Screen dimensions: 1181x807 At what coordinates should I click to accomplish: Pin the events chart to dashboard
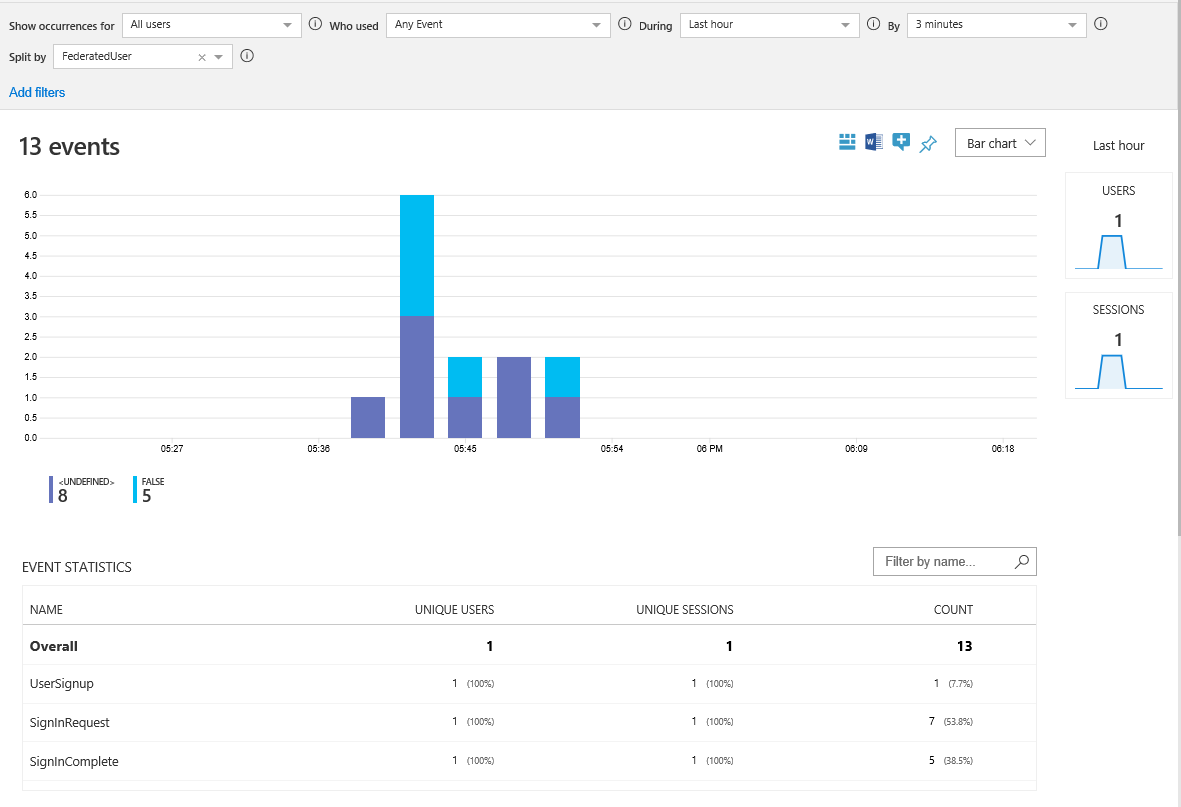[x=927, y=143]
